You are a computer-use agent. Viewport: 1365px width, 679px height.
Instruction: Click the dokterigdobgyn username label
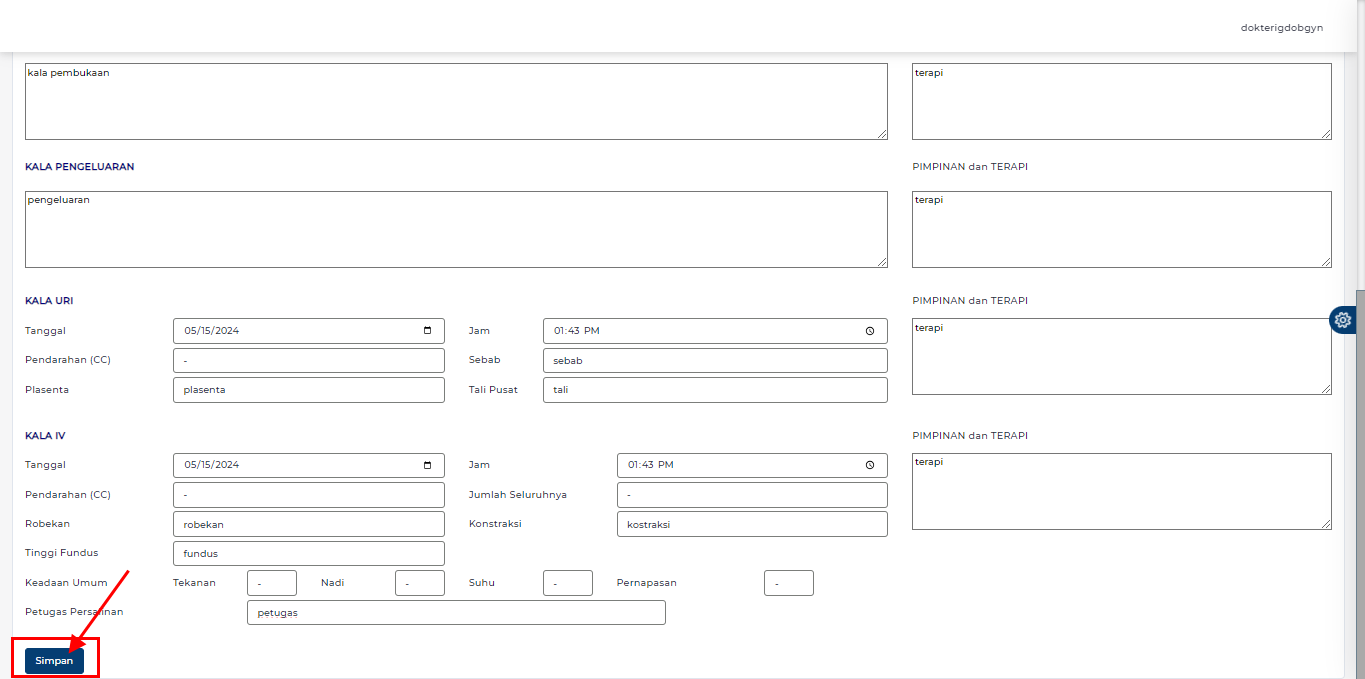[1280, 27]
